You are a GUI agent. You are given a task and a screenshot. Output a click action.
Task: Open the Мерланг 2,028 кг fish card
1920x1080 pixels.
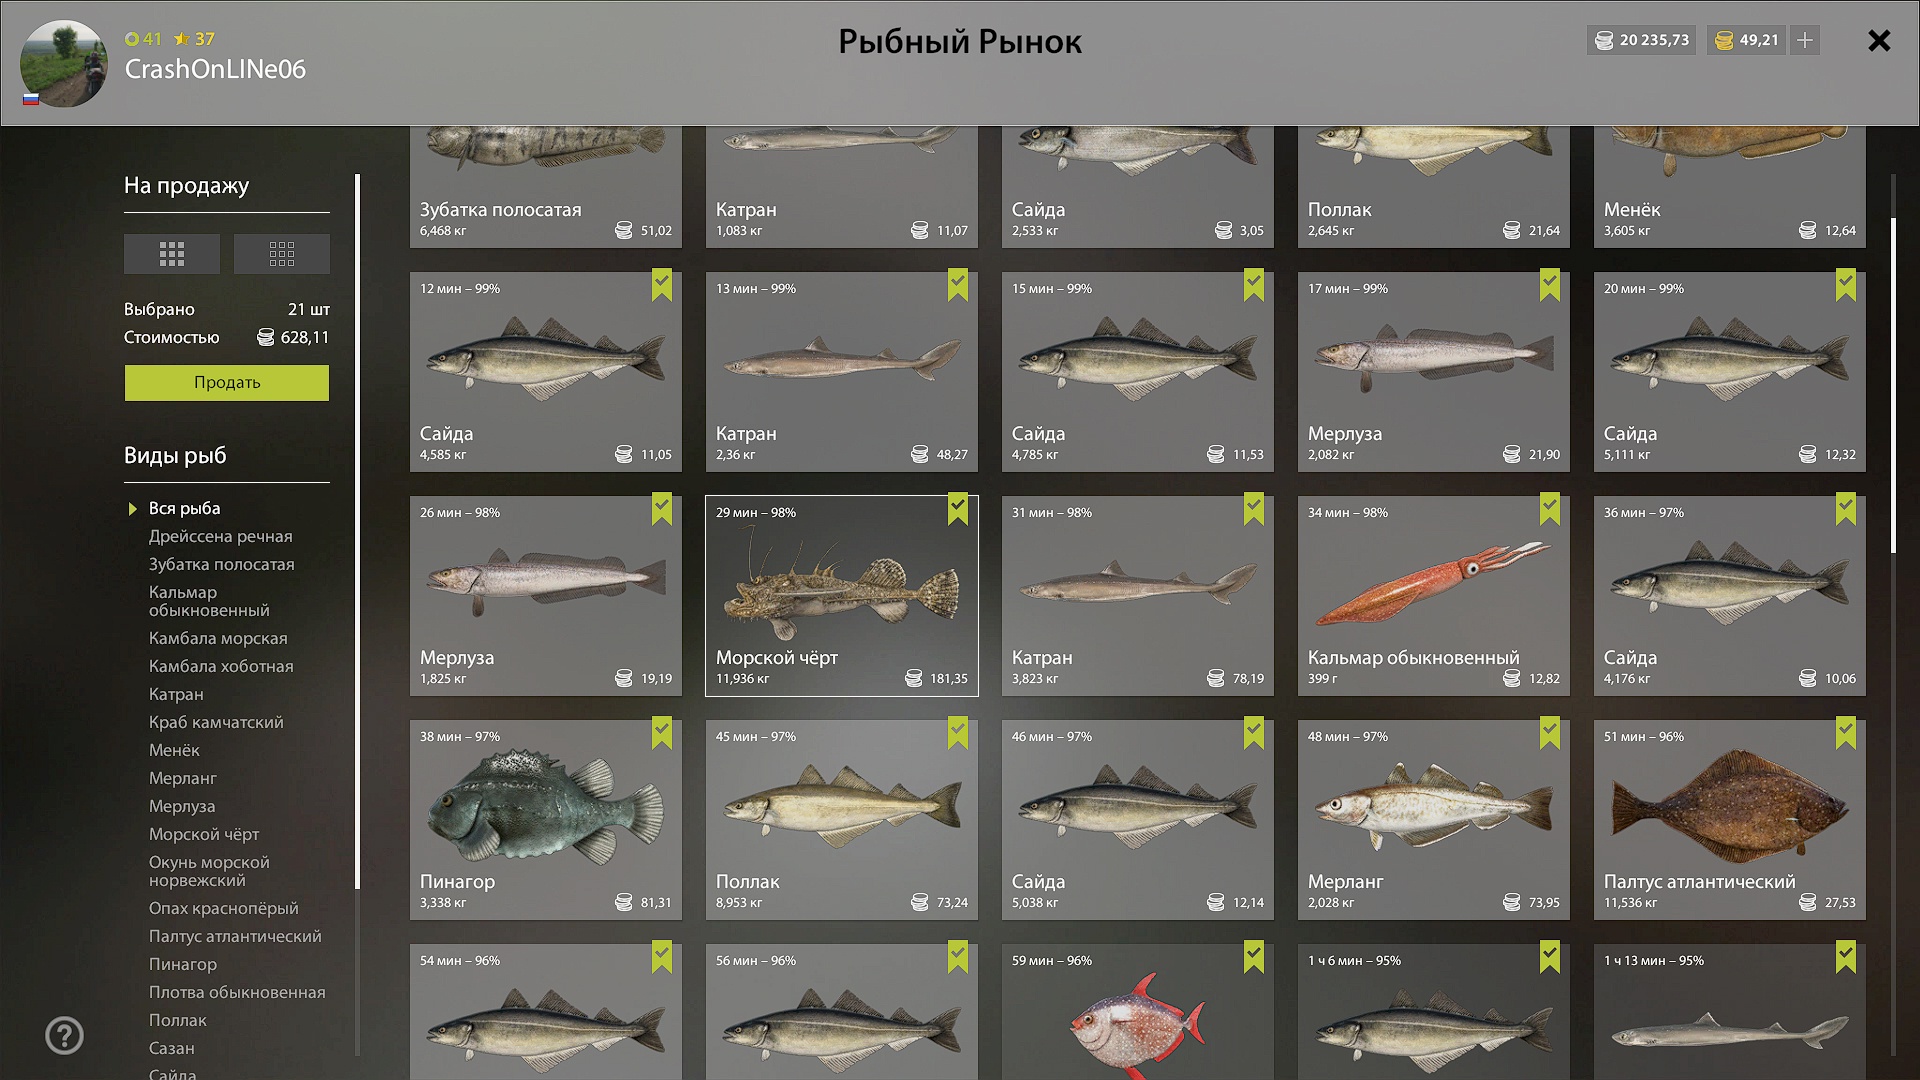(1434, 820)
